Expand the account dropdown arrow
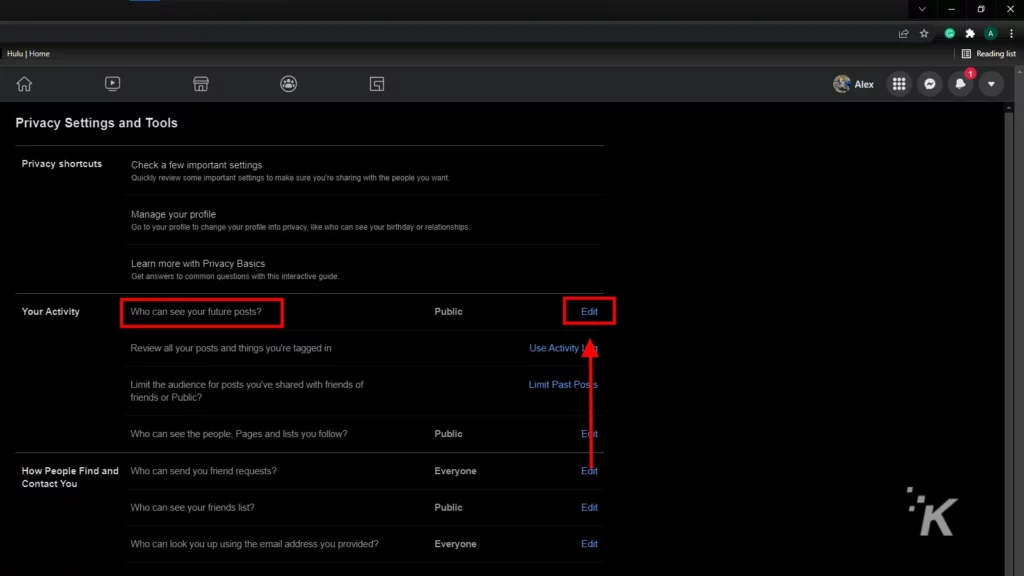The height and width of the screenshot is (576, 1024). pos(991,84)
